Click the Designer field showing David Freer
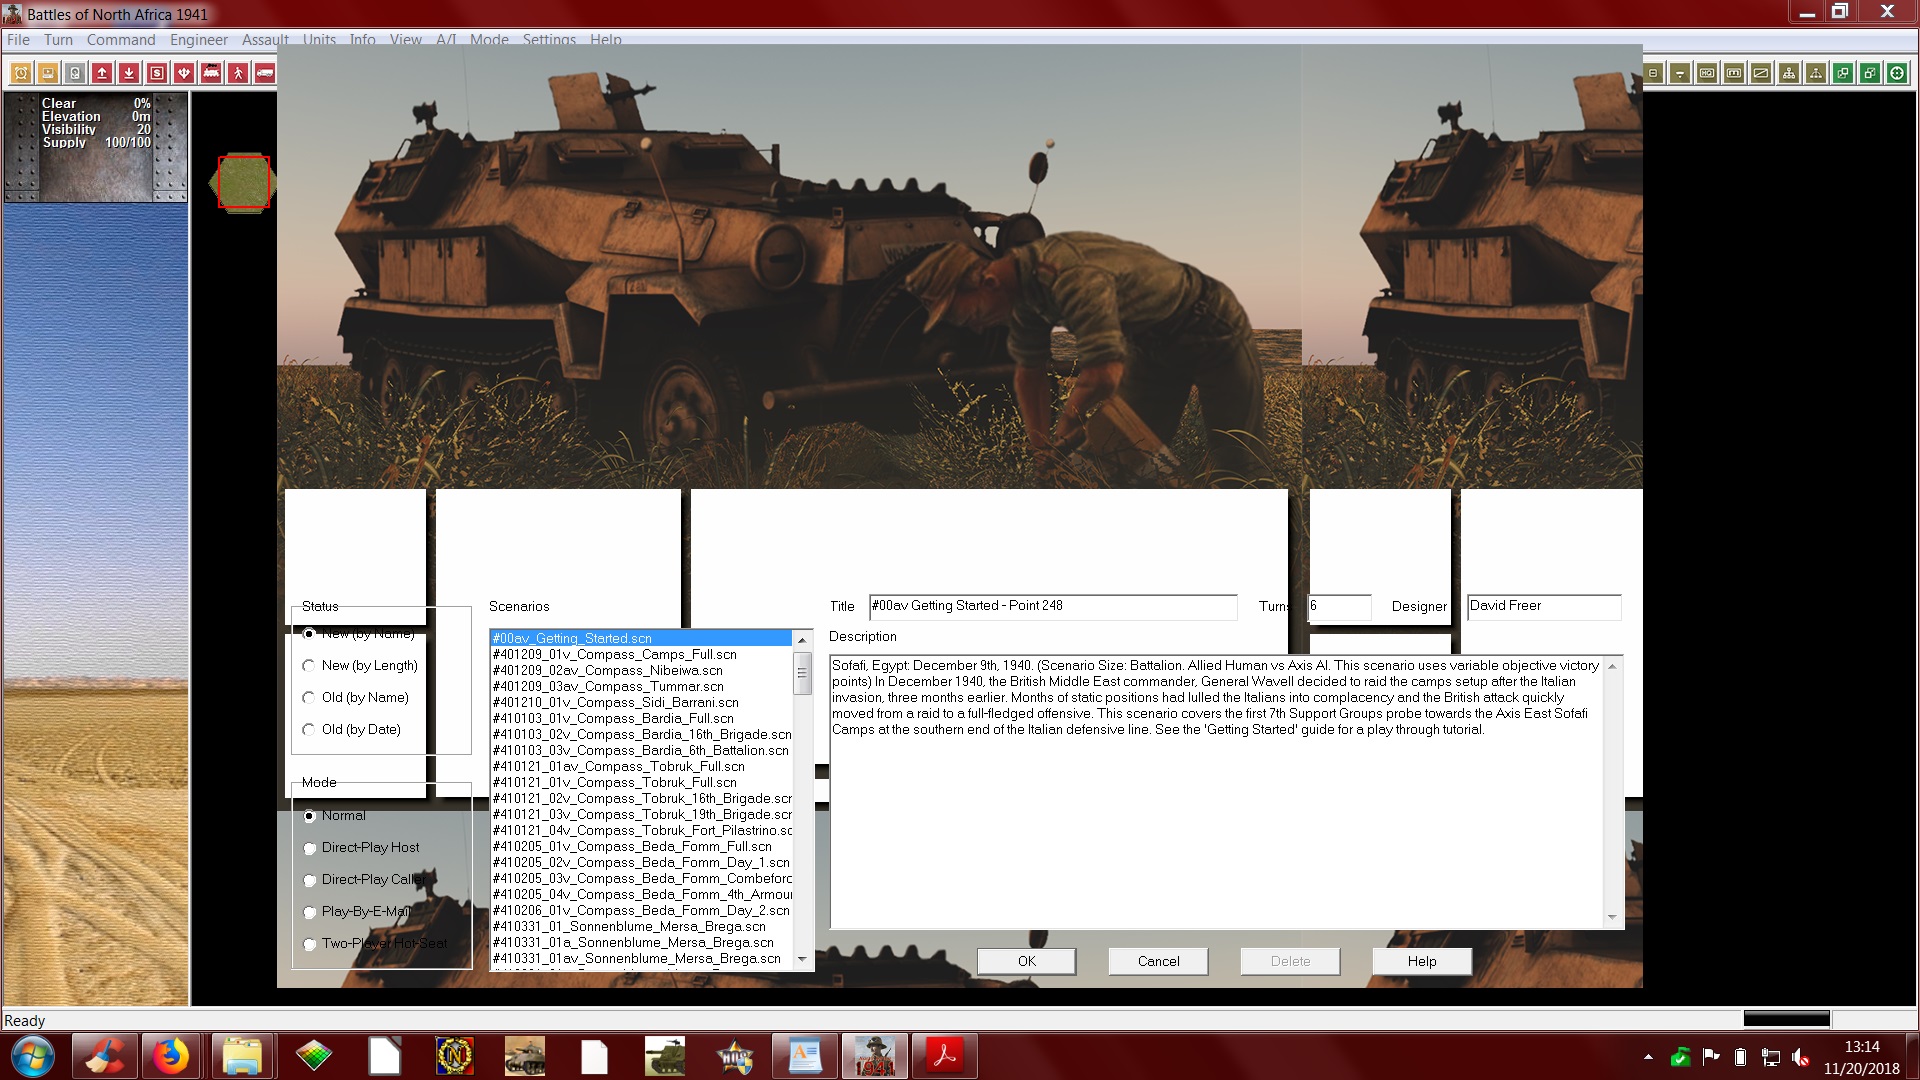1920x1080 pixels. 1543,606
